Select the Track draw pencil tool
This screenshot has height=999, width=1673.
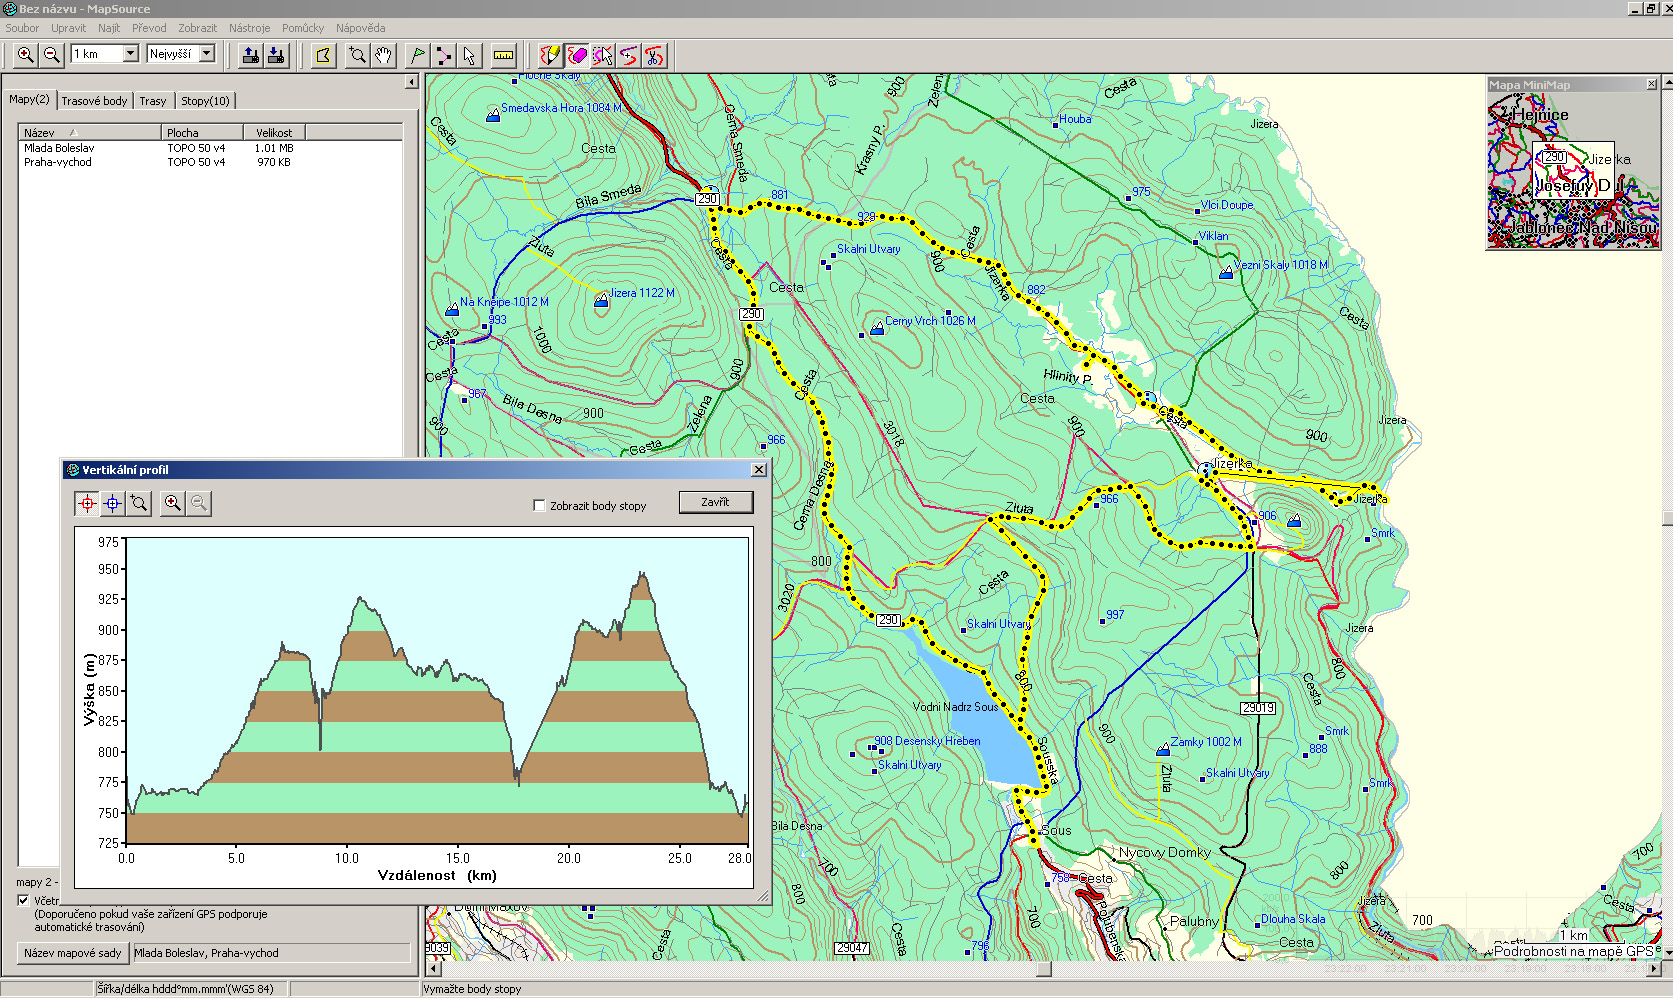550,55
